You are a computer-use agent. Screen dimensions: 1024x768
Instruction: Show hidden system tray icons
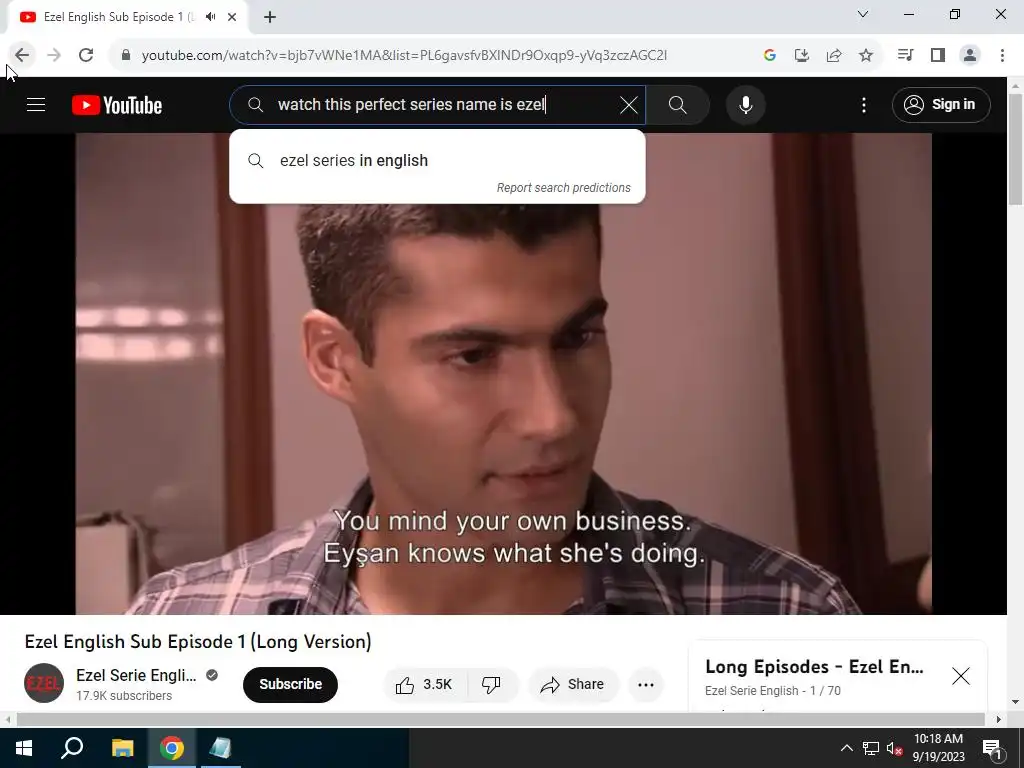point(846,748)
